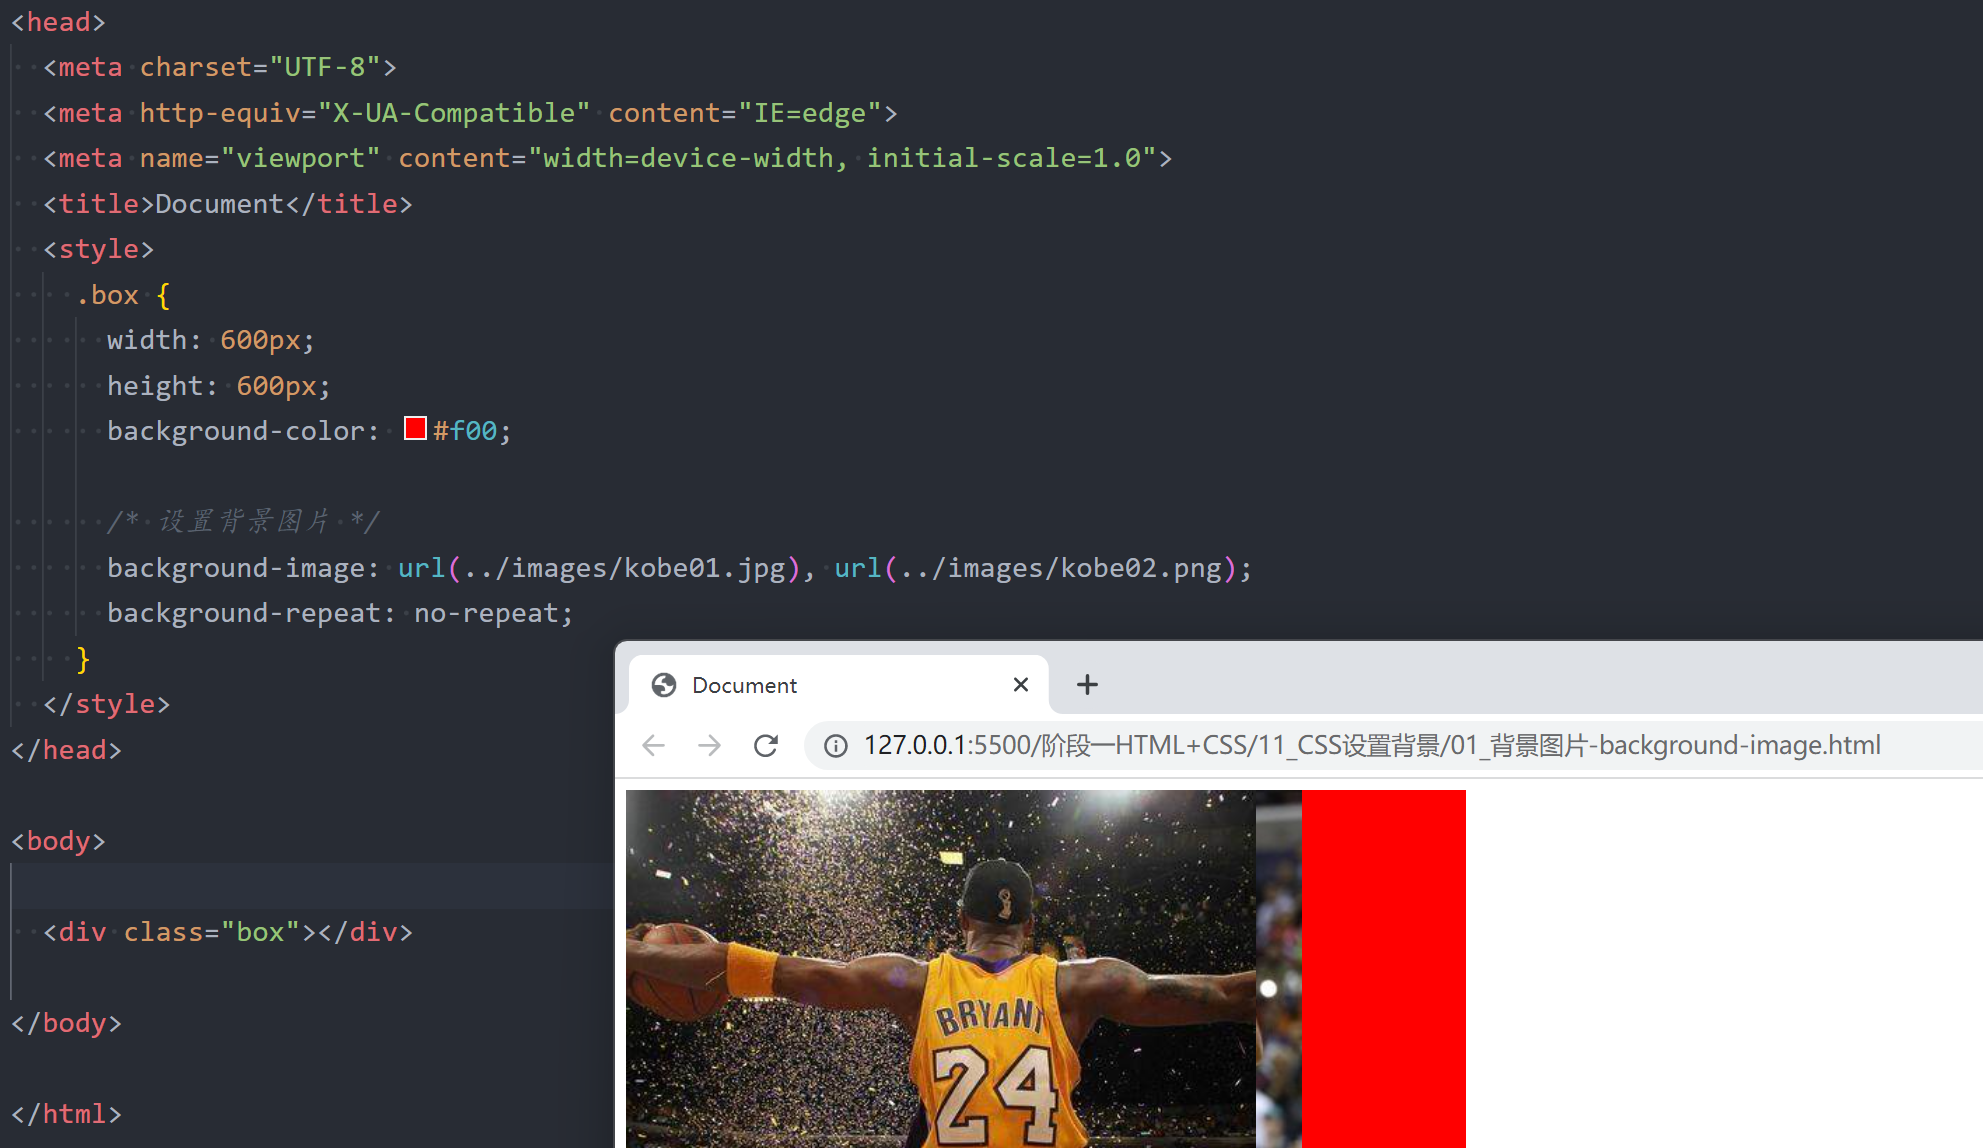Viewport: 1983px width, 1148px height.
Task: Click the X-UA-Compatible meta line
Action: coord(470,113)
